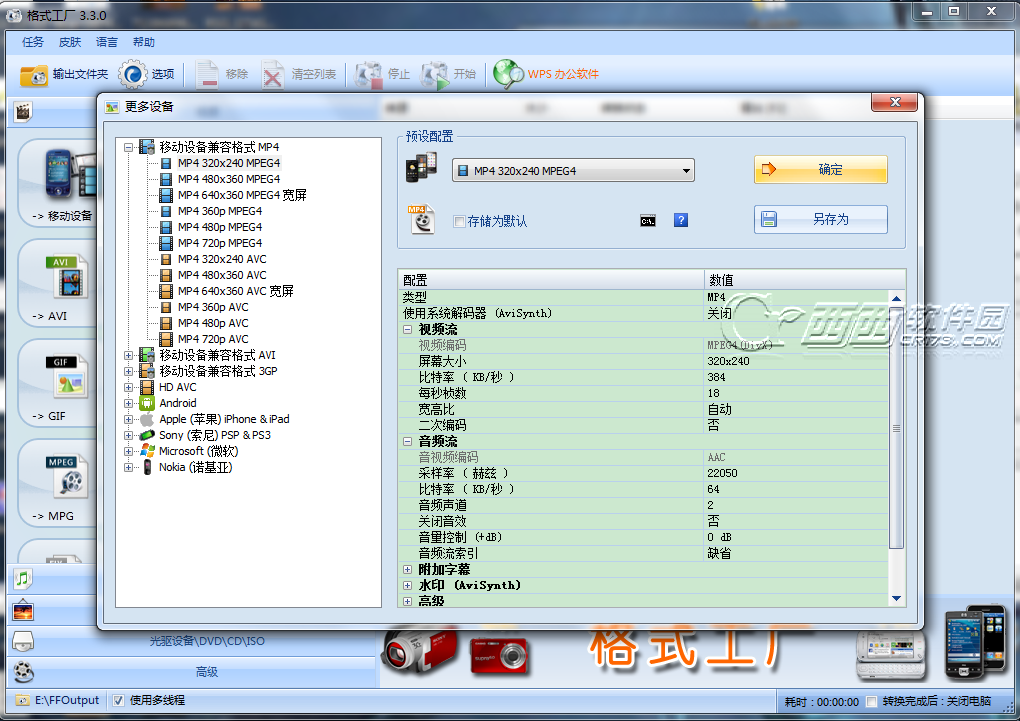This screenshot has height=721, width=1020.
Task: Open the video category film icon in sidebar
Action: (23, 112)
